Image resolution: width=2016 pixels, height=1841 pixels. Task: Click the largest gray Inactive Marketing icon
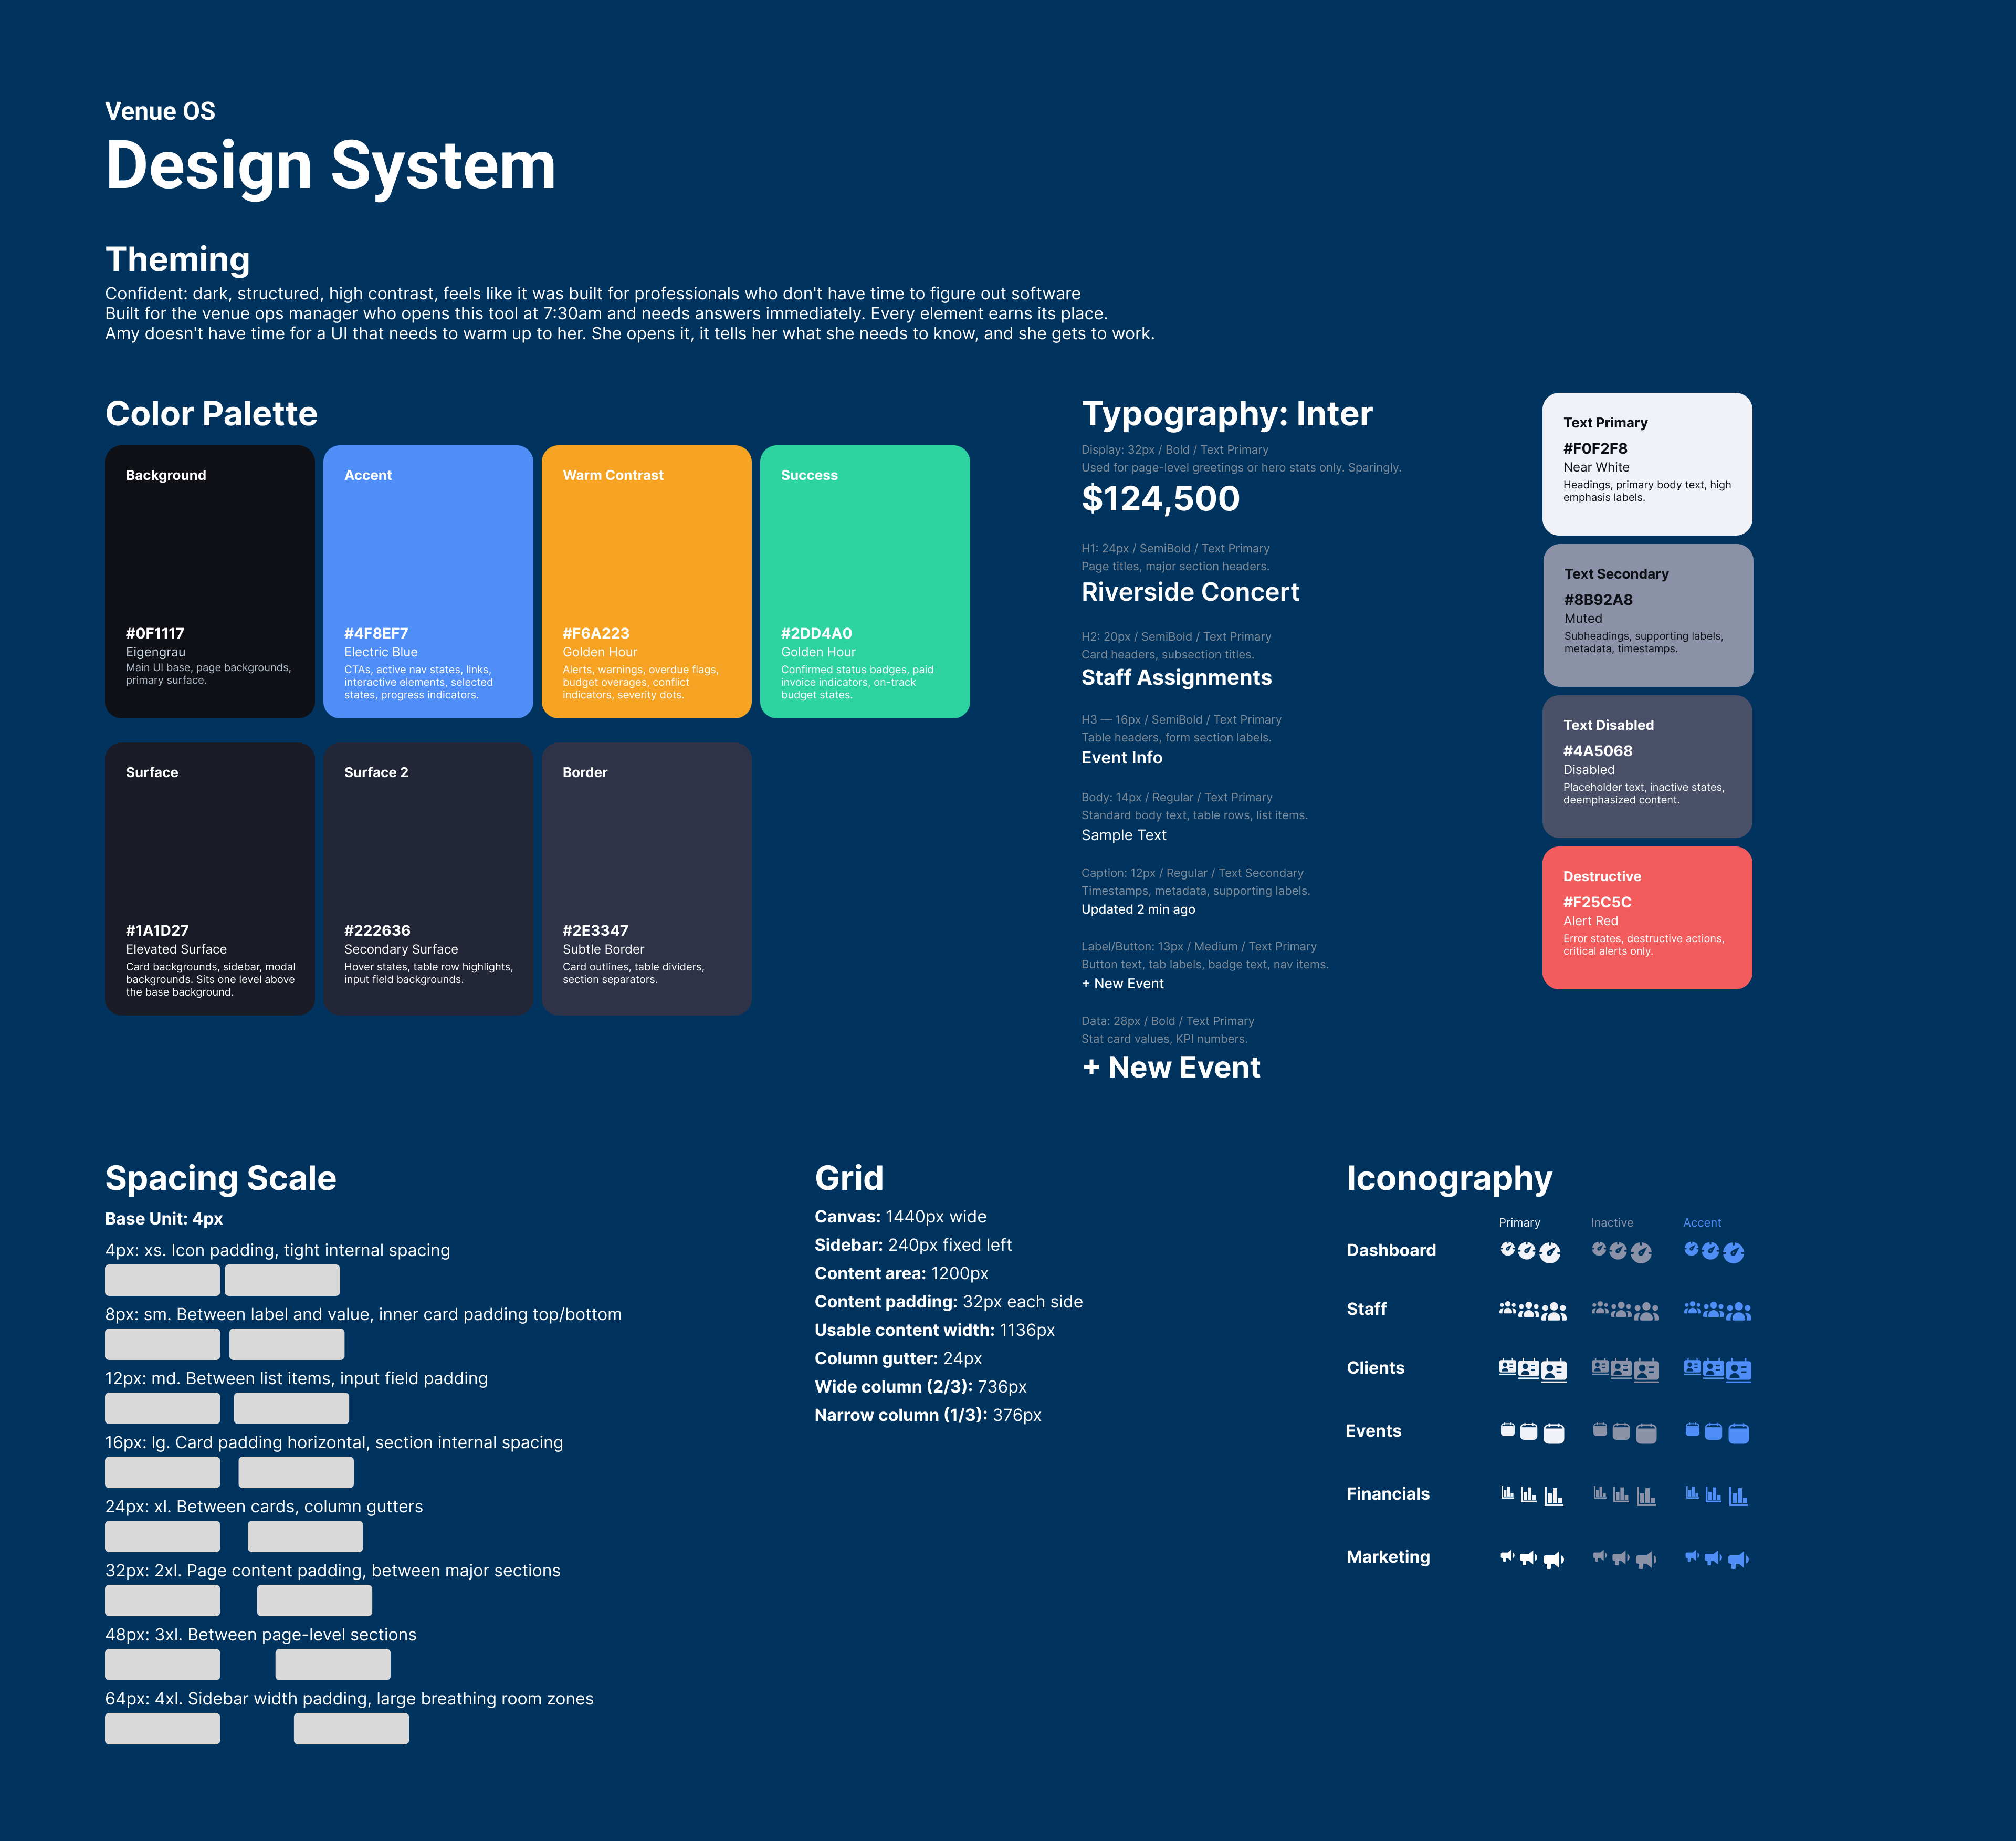point(1646,1560)
